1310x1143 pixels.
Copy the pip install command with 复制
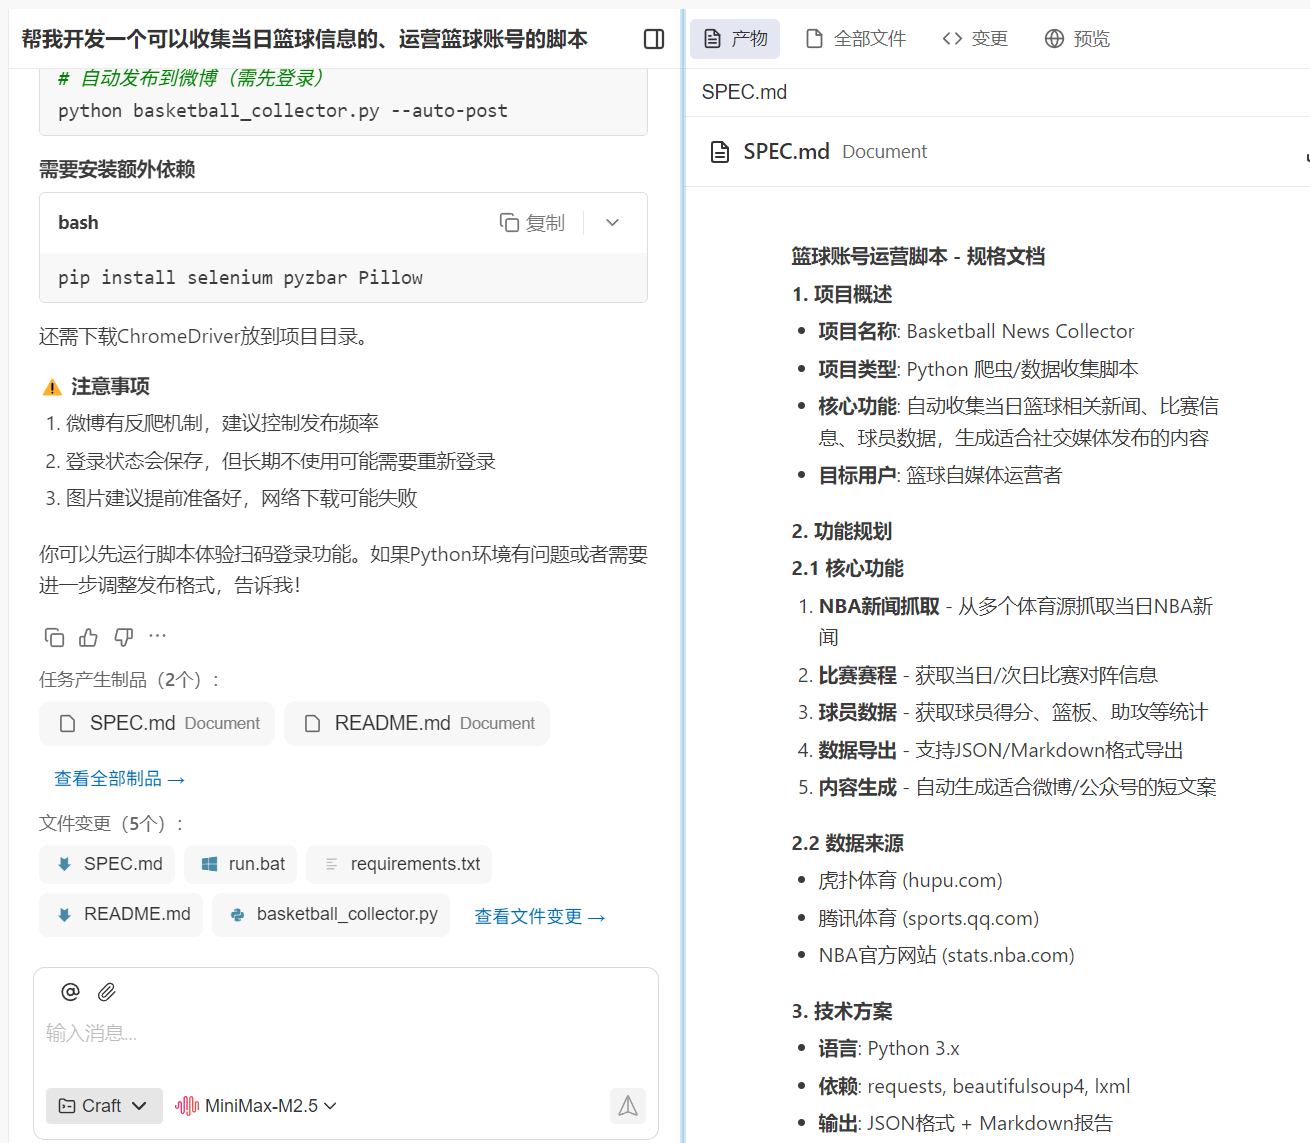coord(532,222)
